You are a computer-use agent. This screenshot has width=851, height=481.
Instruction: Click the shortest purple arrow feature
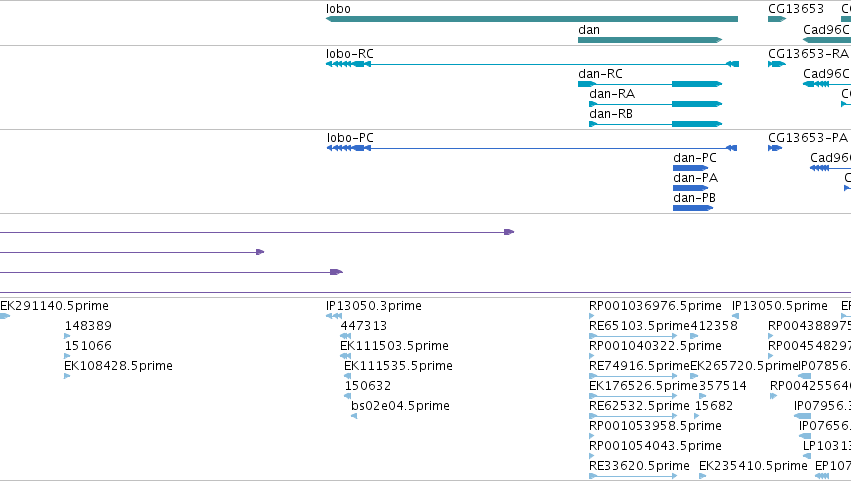pos(132,252)
